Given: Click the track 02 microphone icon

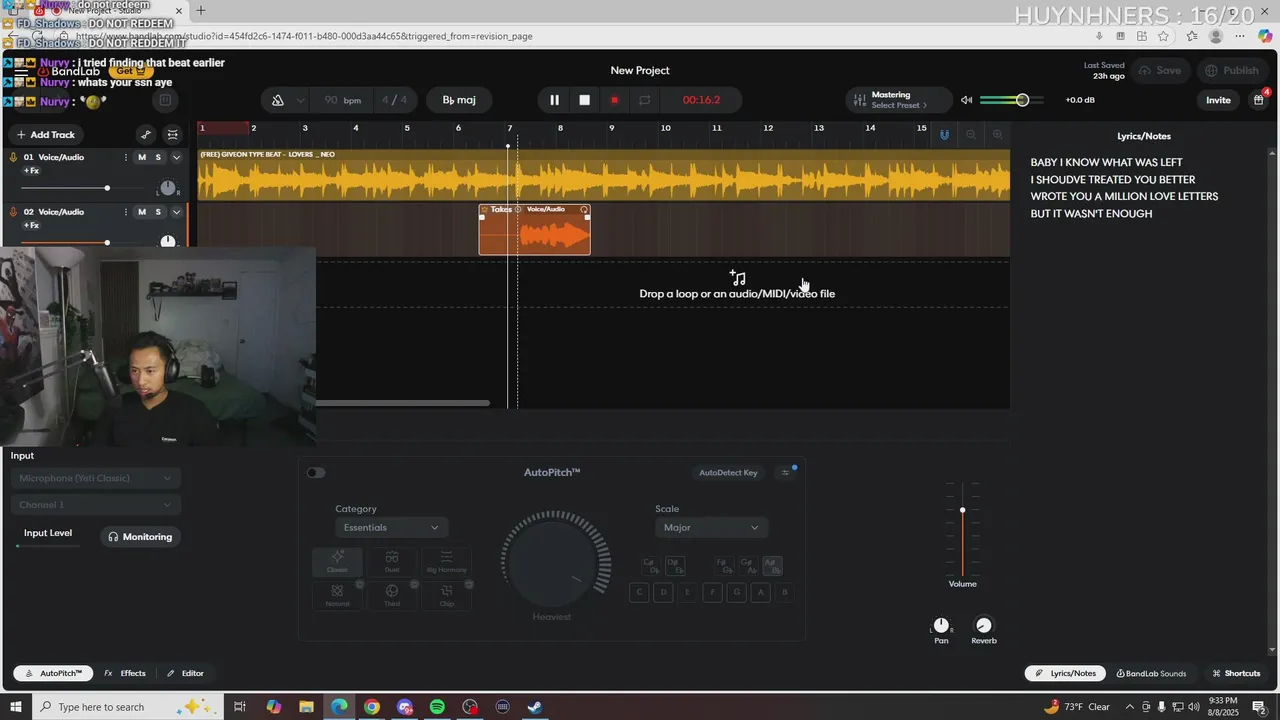Looking at the screenshot, I should pos(13,212).
